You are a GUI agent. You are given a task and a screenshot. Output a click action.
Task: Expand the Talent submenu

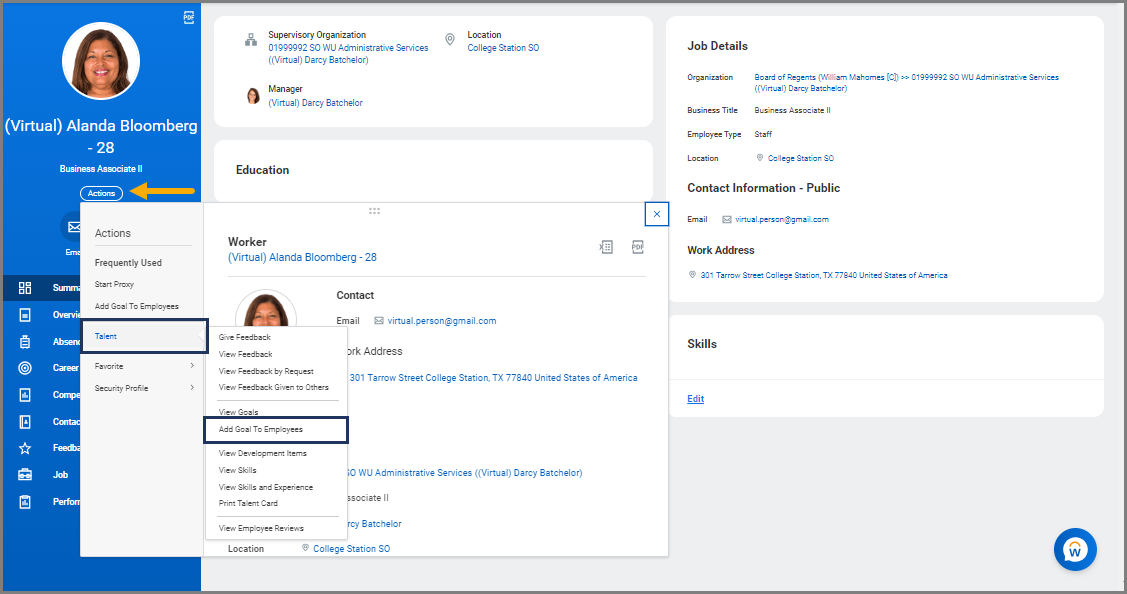pyautogui.click(x=144, y=337)
